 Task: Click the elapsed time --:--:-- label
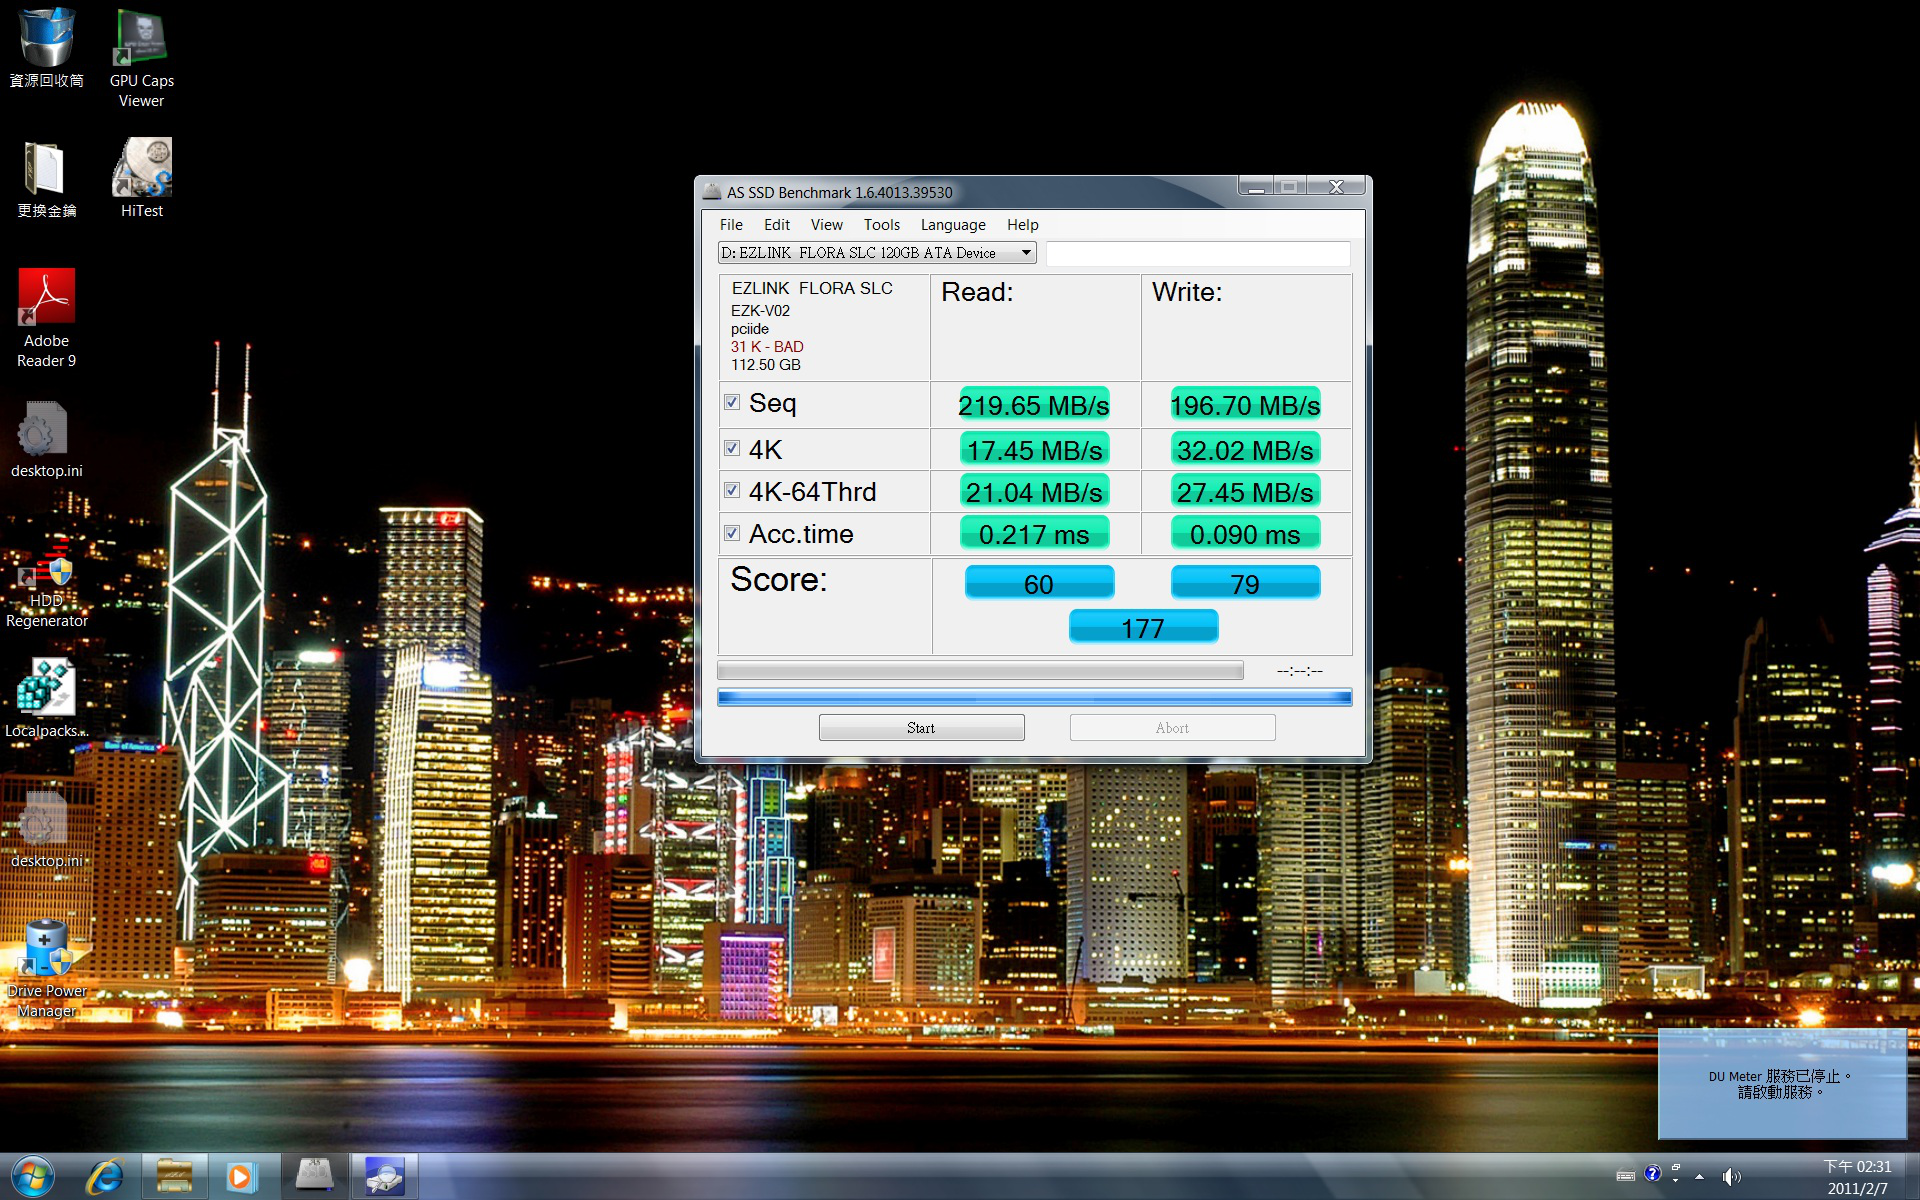[x=1299, y=671]
